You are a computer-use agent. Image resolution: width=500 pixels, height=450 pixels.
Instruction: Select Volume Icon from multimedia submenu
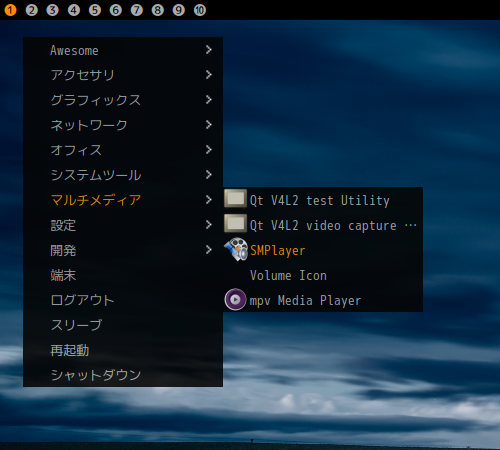[x=323, y=275]
